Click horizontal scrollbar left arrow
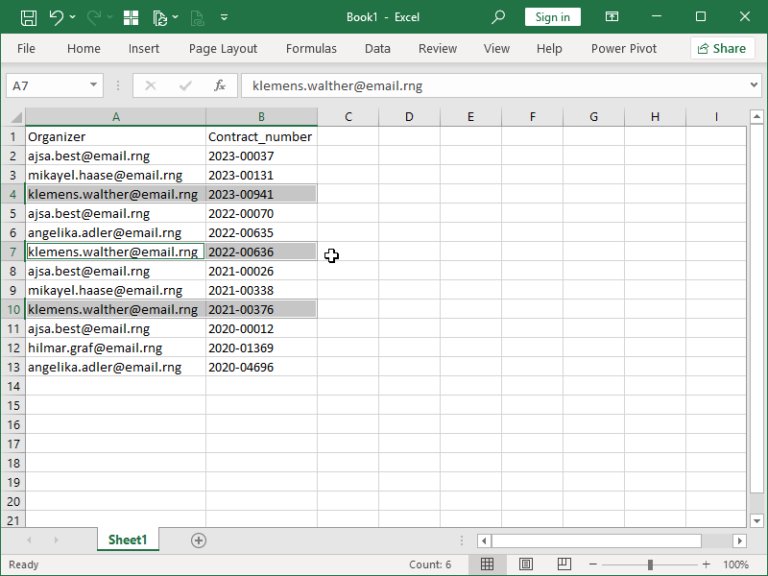 point(484,541)
